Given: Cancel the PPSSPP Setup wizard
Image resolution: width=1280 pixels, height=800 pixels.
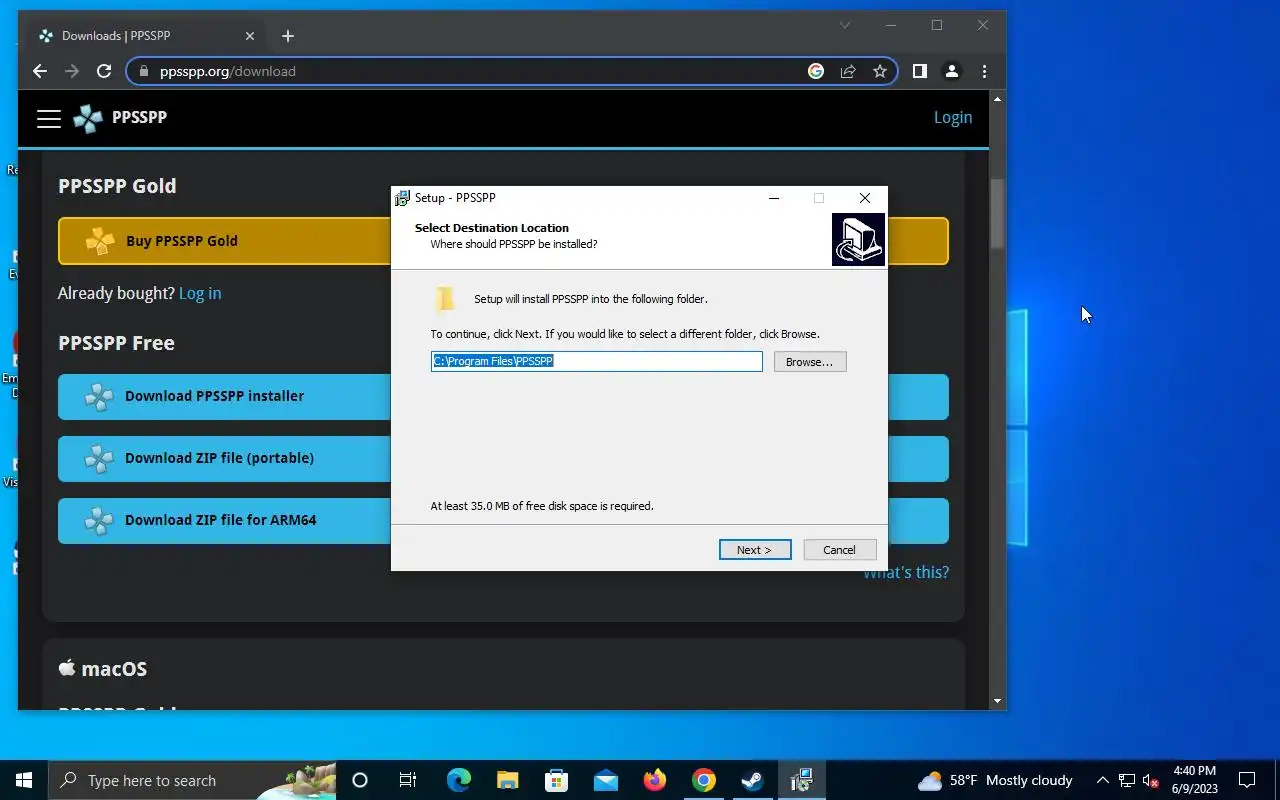Looking at the screenshot, I should click(x=839, y=550).
